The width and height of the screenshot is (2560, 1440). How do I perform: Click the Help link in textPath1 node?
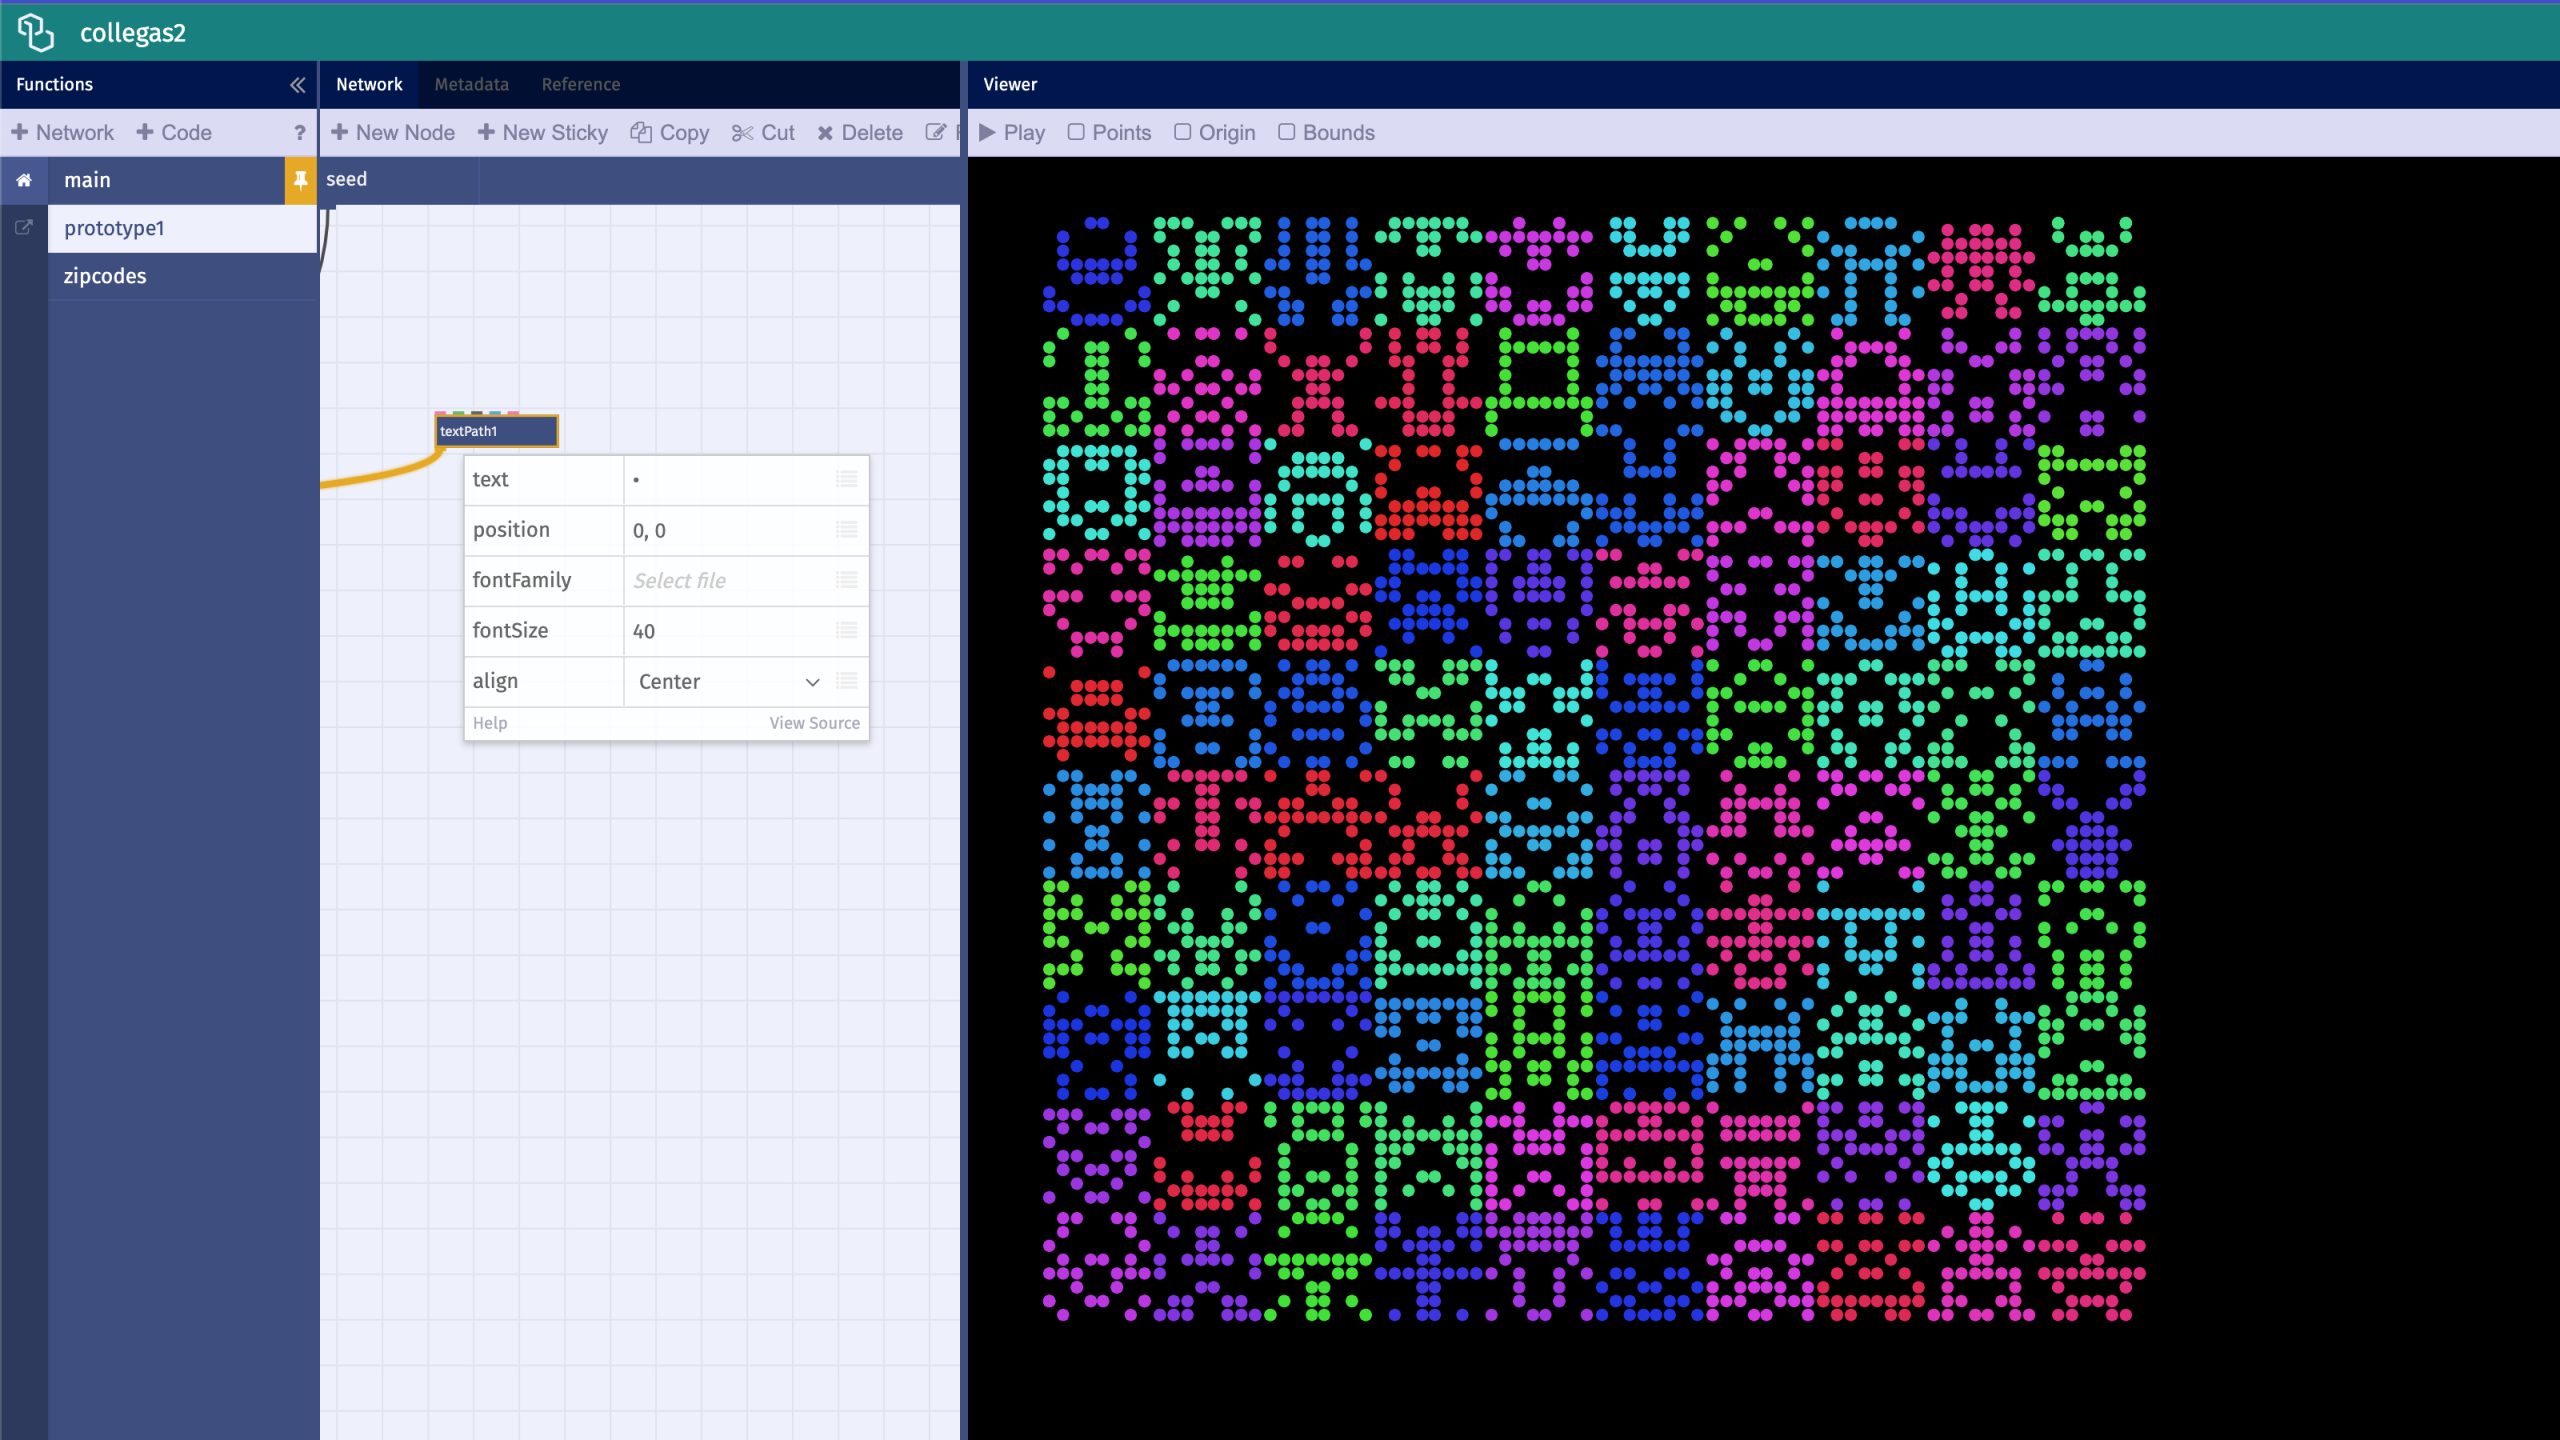coord(489,723)
